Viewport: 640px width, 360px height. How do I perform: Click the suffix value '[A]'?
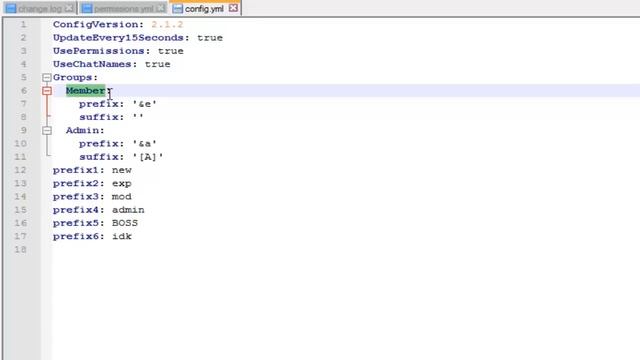(x=148, y=157)
